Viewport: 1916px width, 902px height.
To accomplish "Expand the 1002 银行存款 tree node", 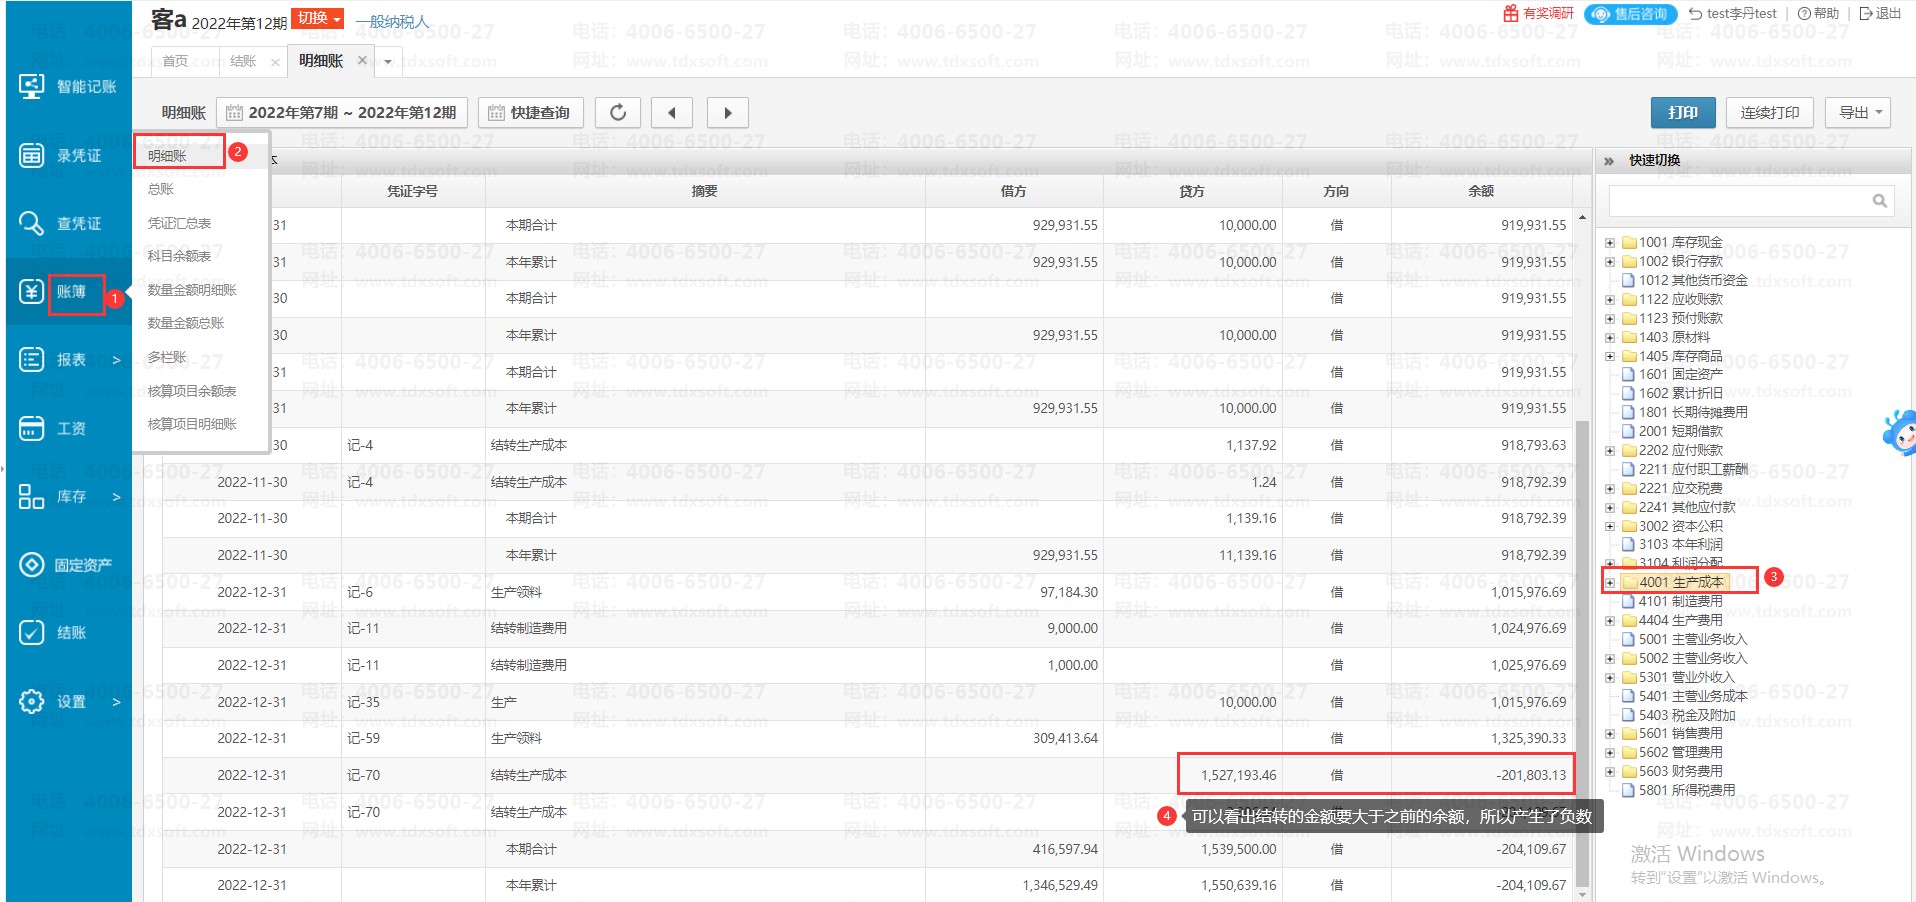I will pos(1610,262).
